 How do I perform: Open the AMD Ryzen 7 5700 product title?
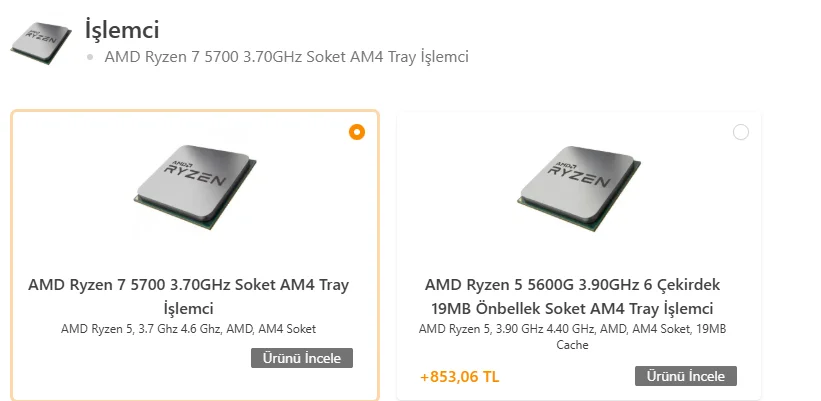(x=189, y=296)
